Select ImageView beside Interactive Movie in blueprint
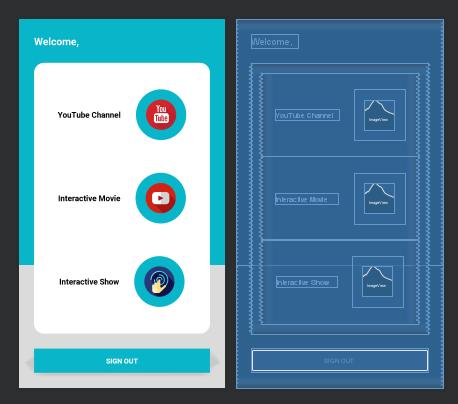 click(380, 199)
